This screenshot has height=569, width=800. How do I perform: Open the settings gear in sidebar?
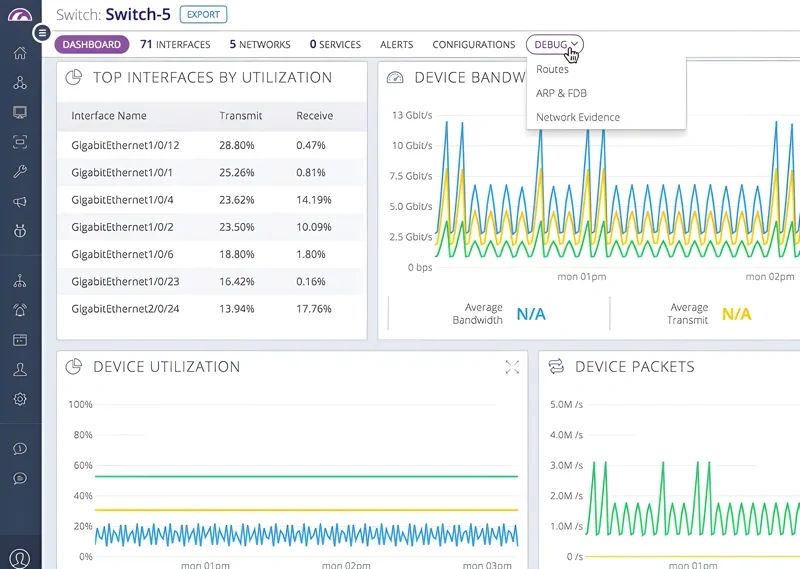[x=20, y=399]
